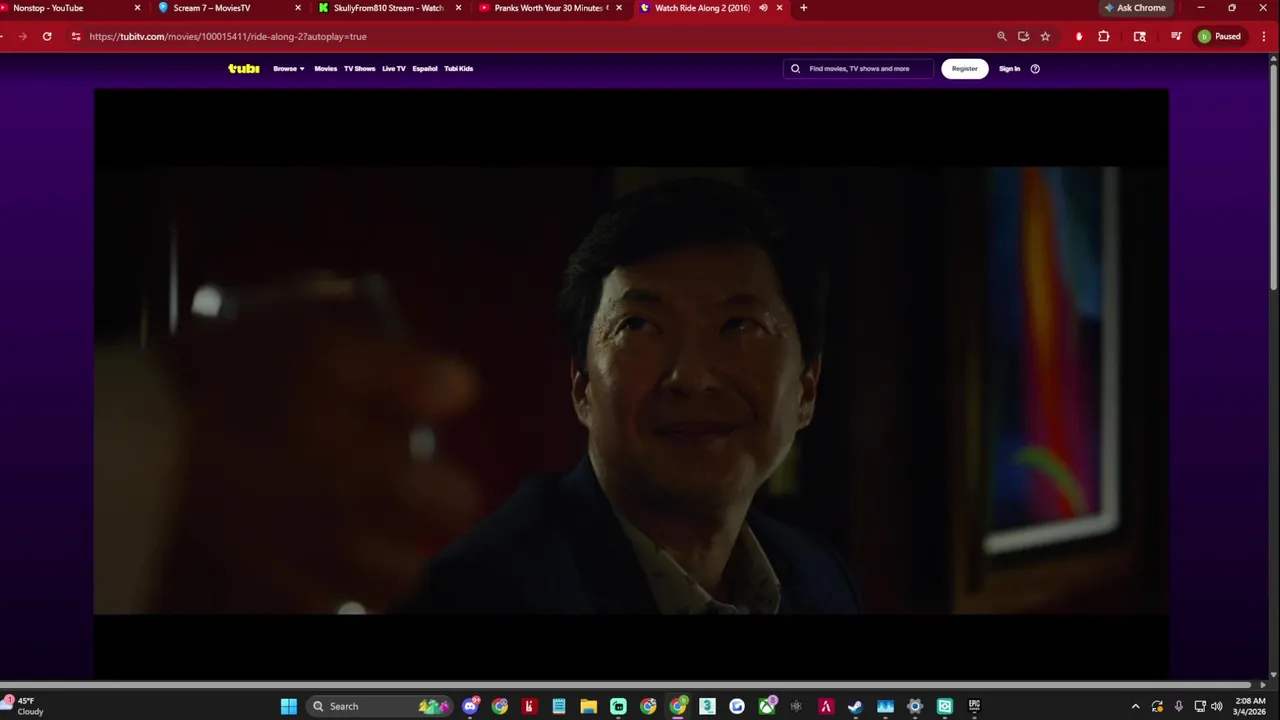1280x720 pixels.
Task: Mute the Watch Ride Along 2 tab audio
Action: (x=763, y=8)
